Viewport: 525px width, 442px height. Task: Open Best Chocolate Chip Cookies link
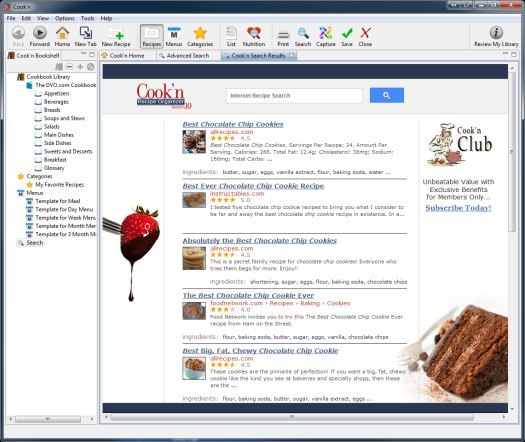coord(233,124)
